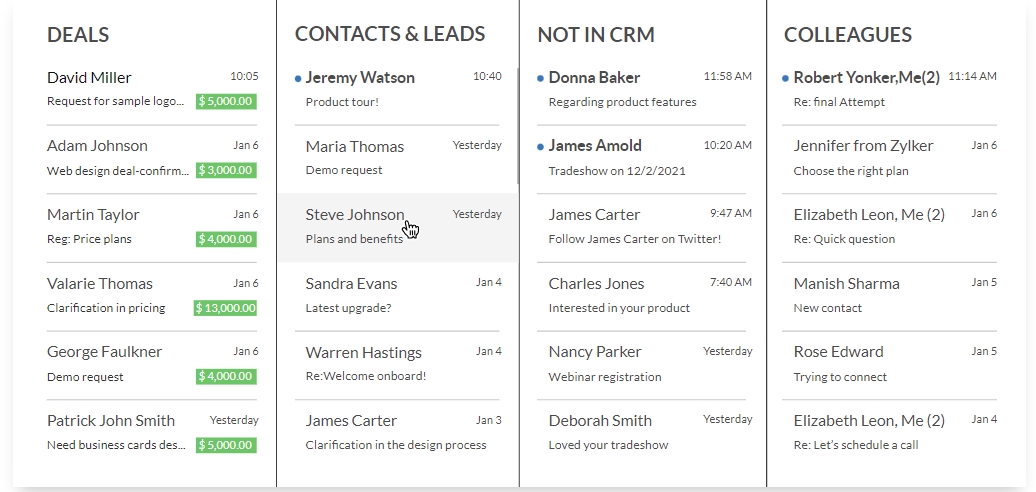
Task: Click the unread dot beside Jeremy Watson
Action: pyautogui.click(x=298, y=78)
